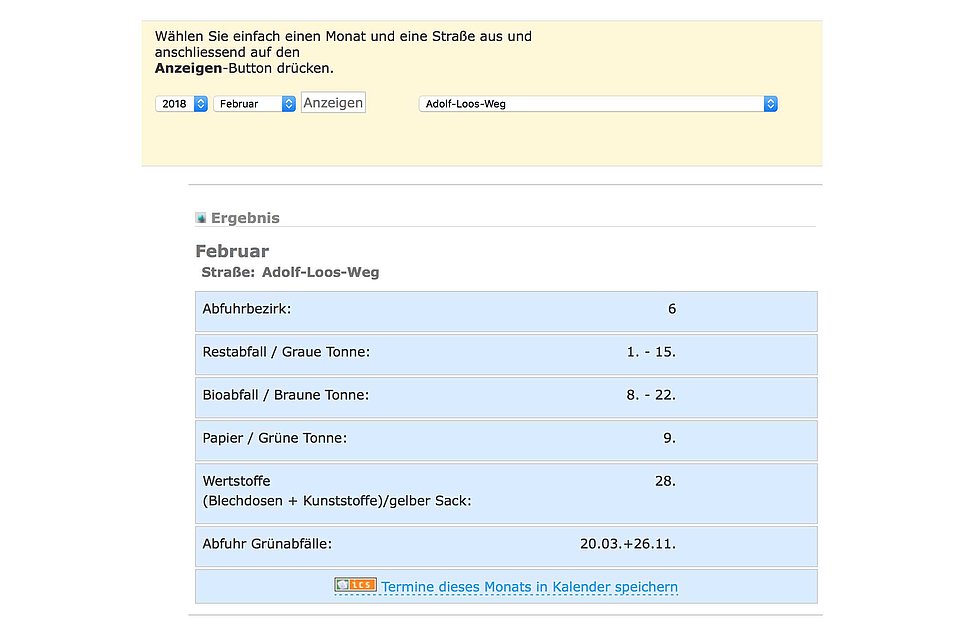The image size is (960, 640).
Task: Click the Abfuhrbezirk row label
Action: click(246, 309)
